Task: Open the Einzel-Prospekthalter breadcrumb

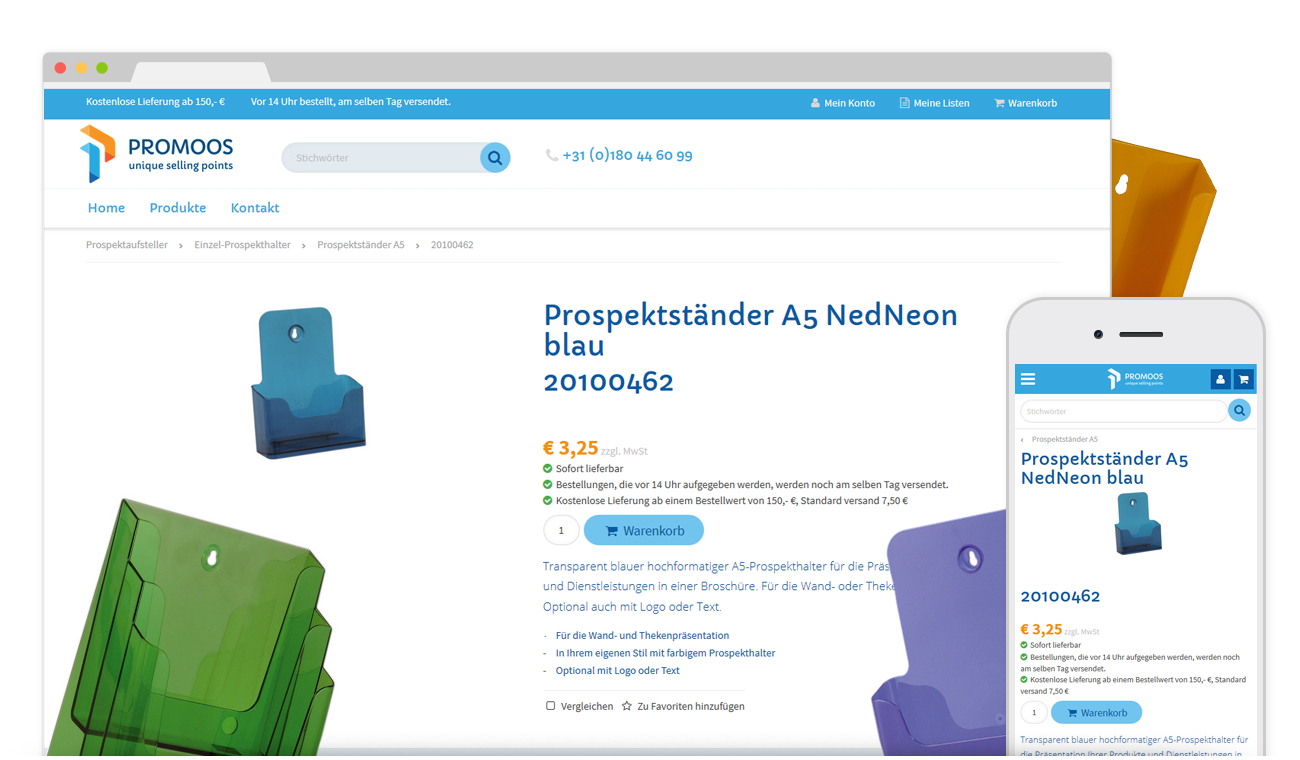Action: point(242,245)
